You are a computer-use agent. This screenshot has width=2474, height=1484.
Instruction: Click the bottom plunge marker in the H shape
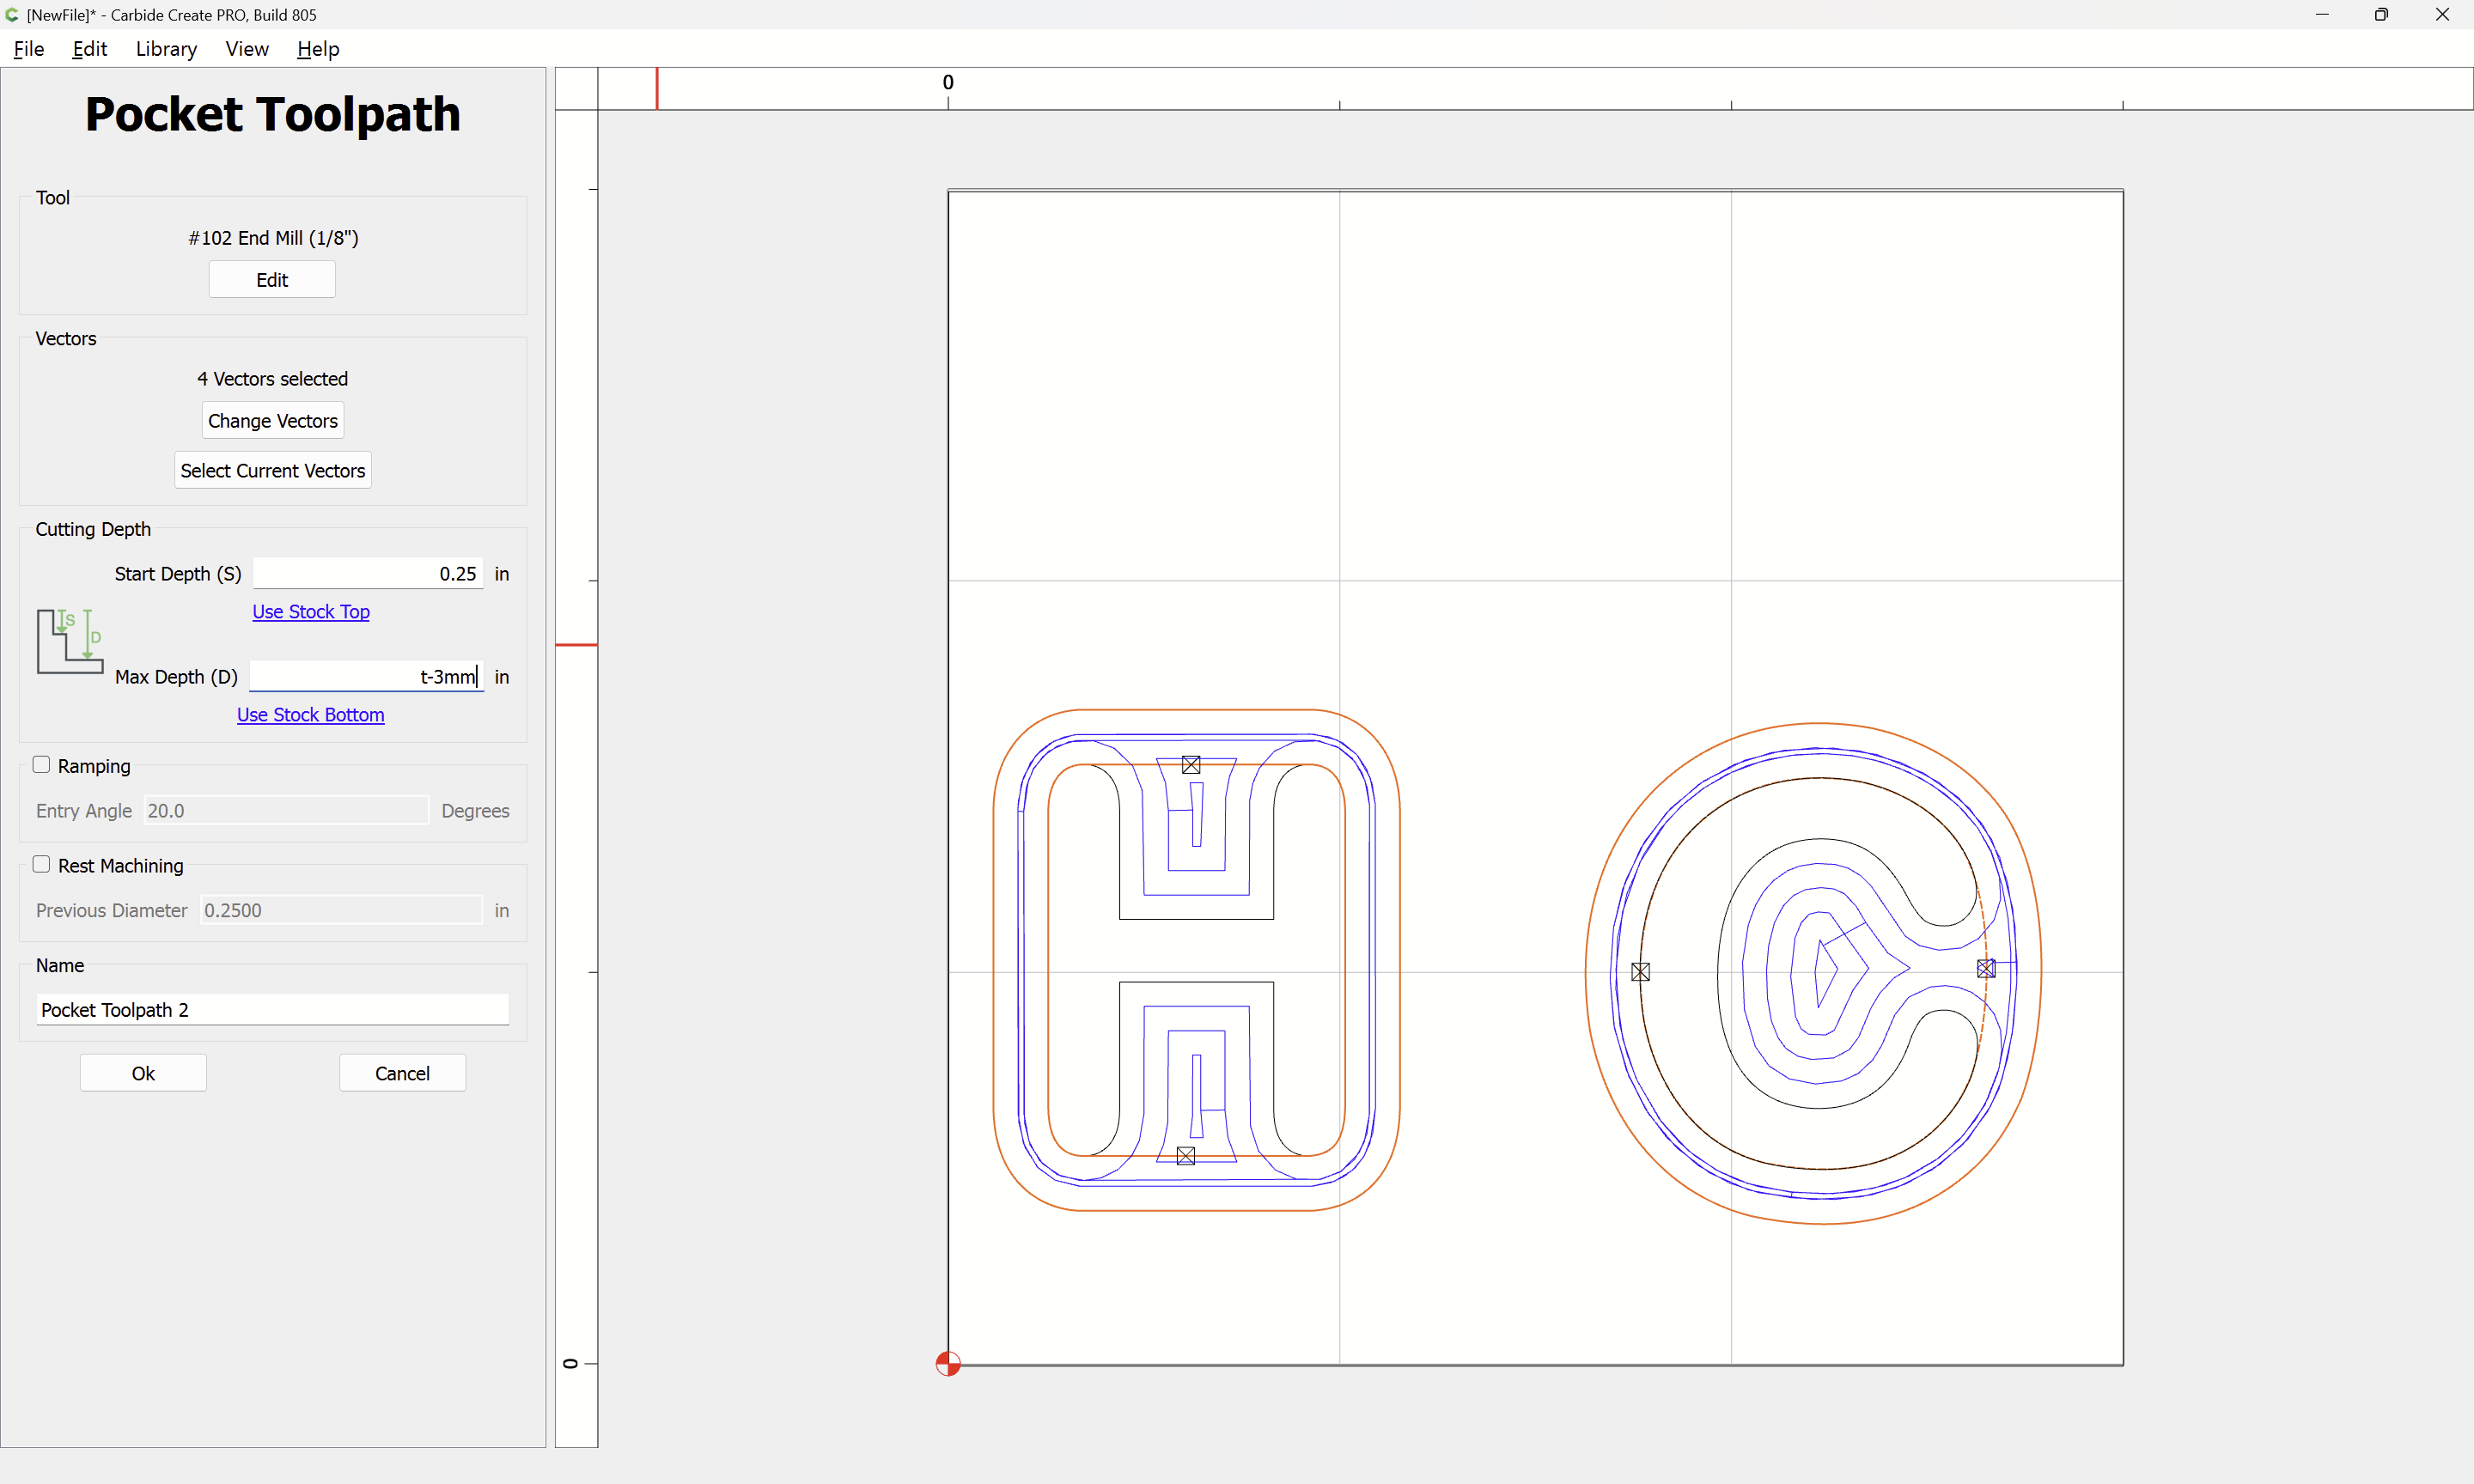coord(1186,1156)
